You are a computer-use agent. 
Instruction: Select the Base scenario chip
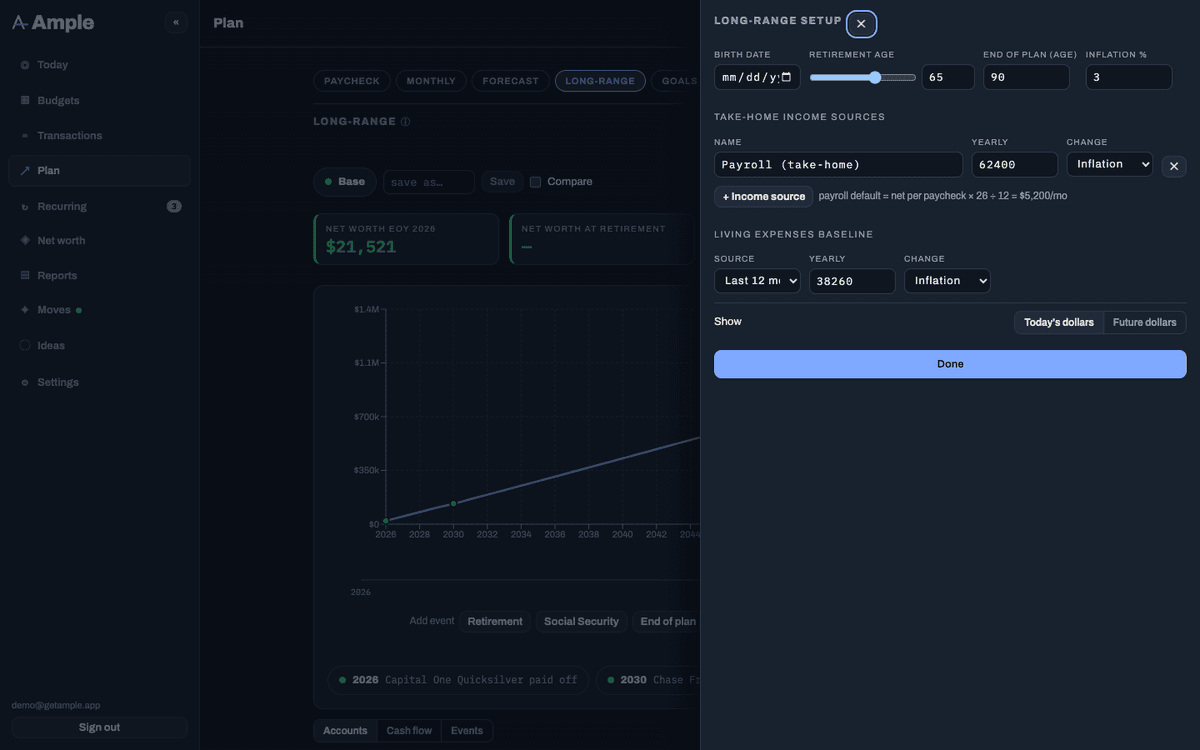(344, 182)
